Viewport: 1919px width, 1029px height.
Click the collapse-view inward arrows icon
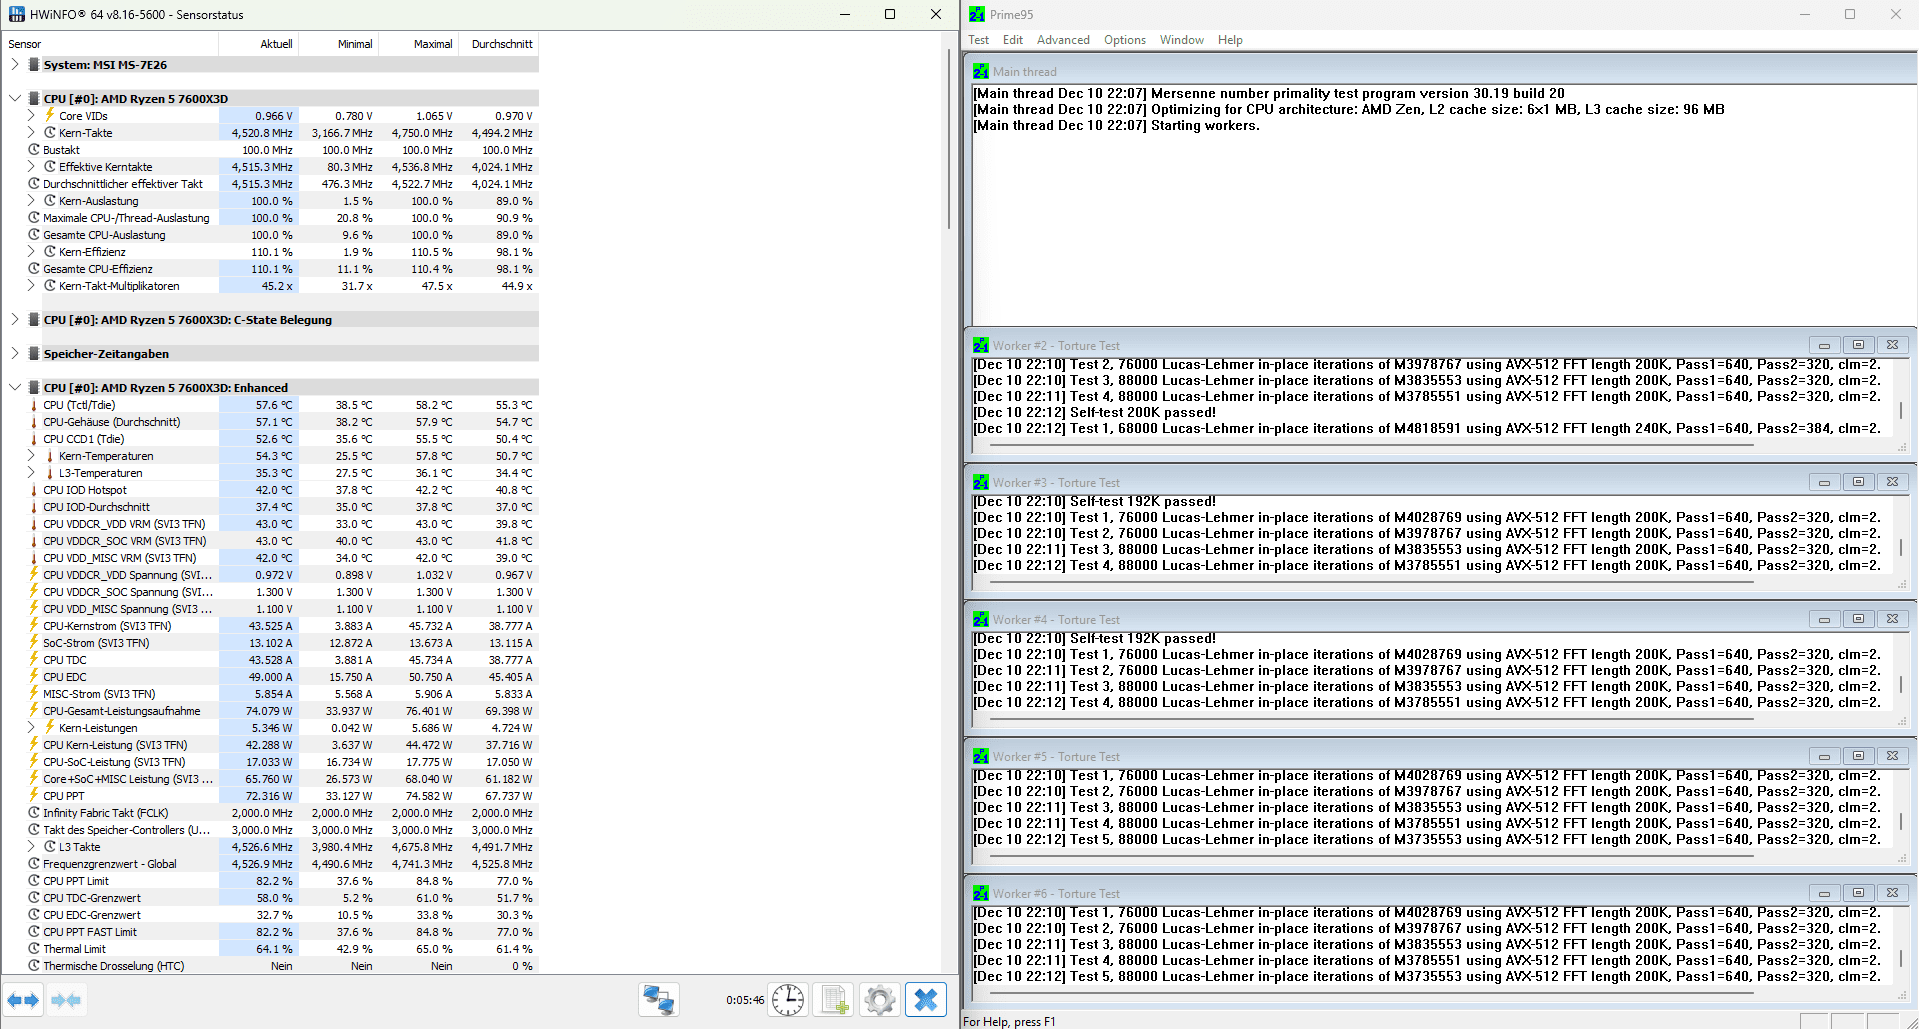coord(66,1000)
